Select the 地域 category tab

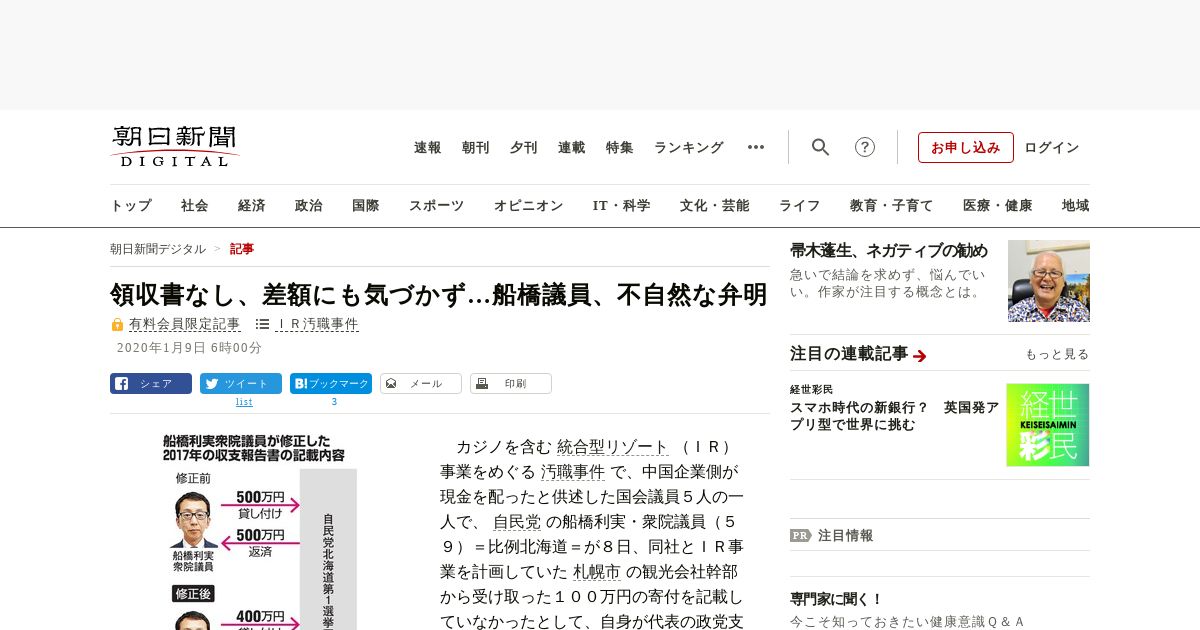(x=1076, y=205)
